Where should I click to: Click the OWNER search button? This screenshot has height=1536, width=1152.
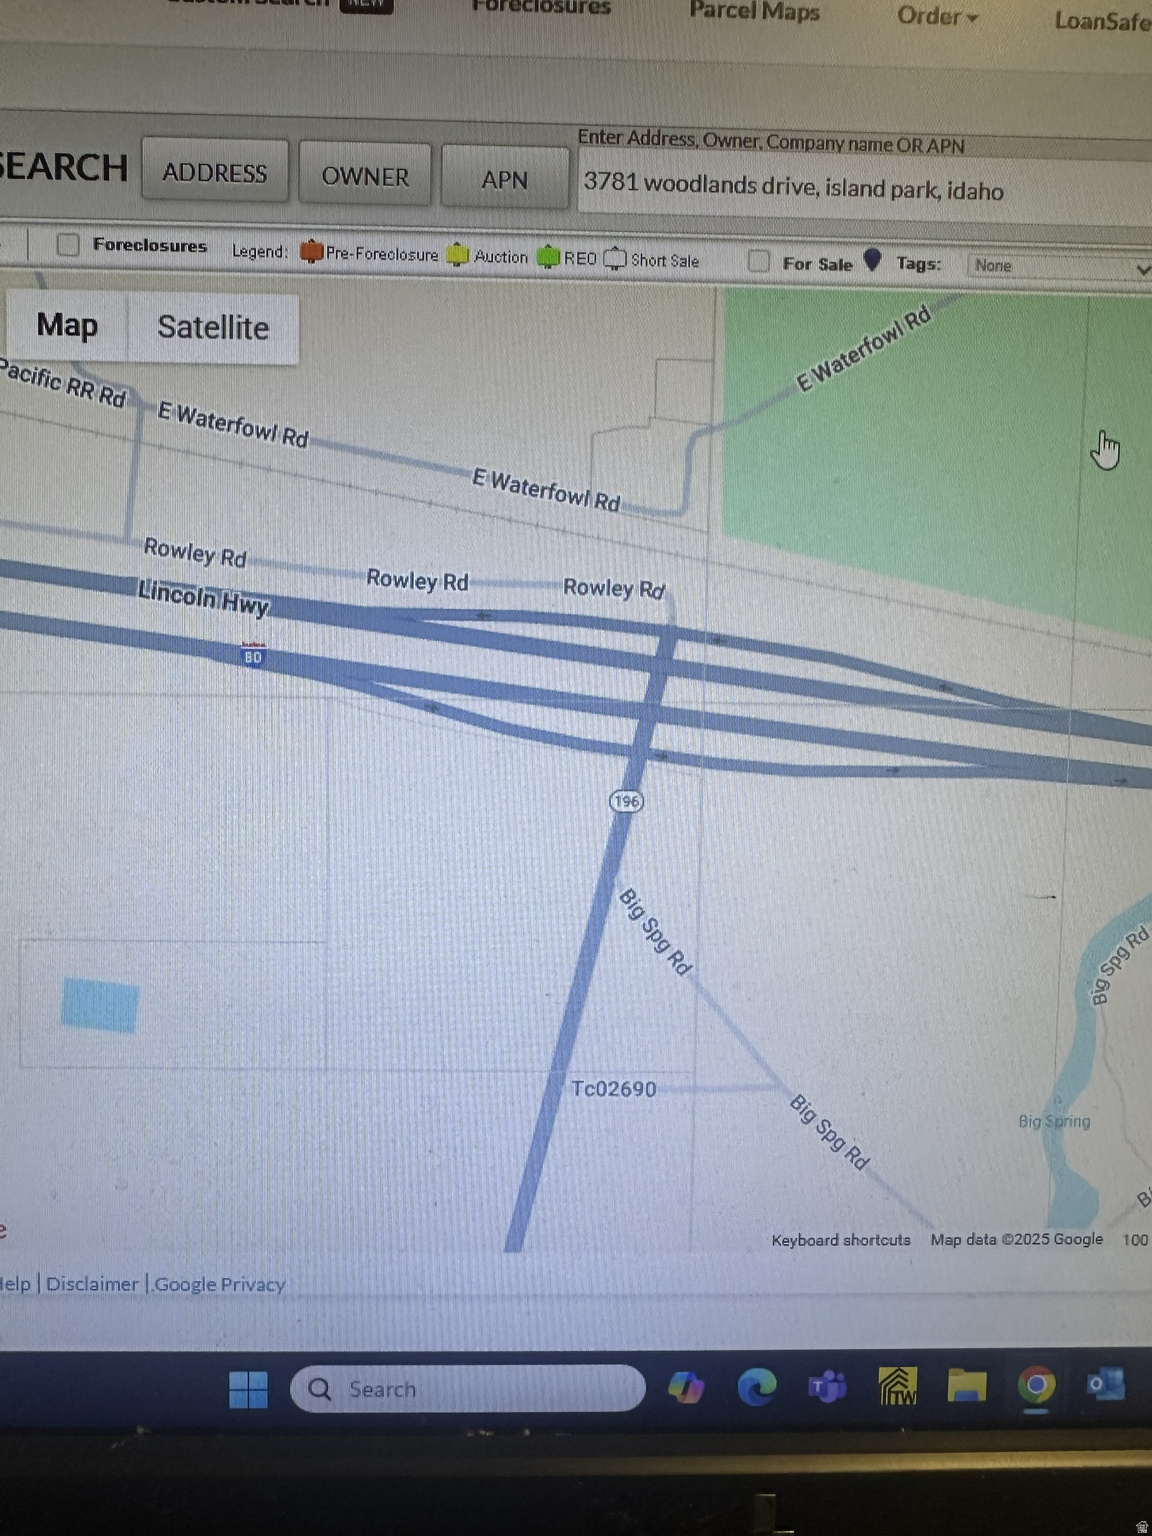click(365, 176)
